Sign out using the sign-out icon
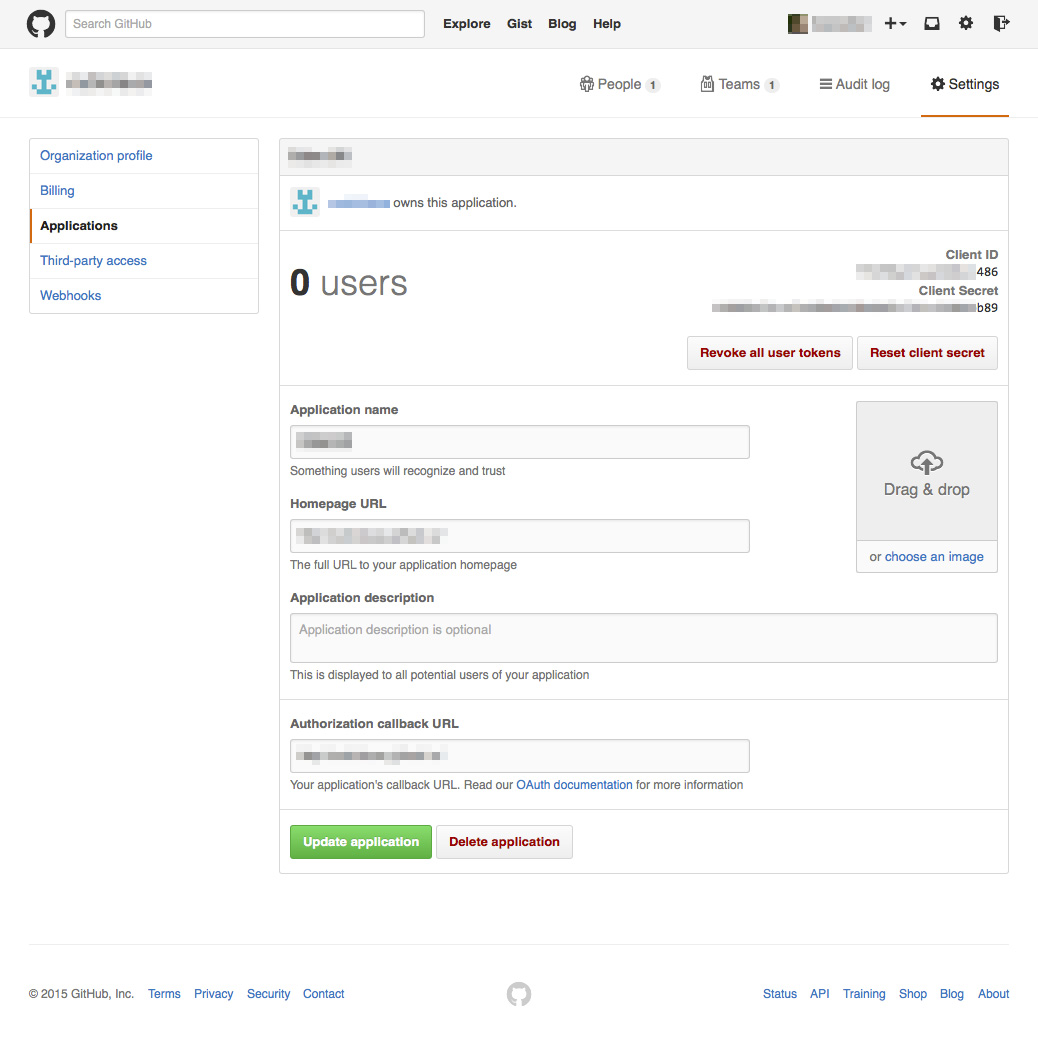The width and height of the screenshot is (1038, 1043). point(1001,23)
